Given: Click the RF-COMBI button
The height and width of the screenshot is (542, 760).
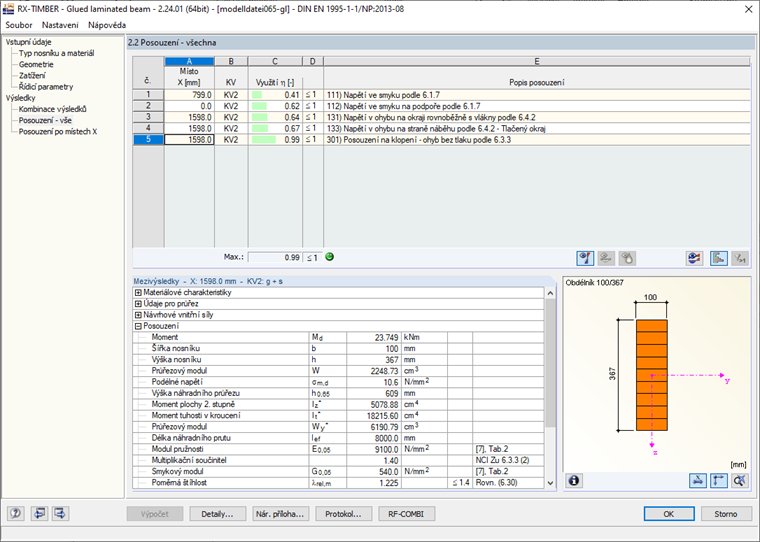Looking at the screenshot, I should [406, 514].
